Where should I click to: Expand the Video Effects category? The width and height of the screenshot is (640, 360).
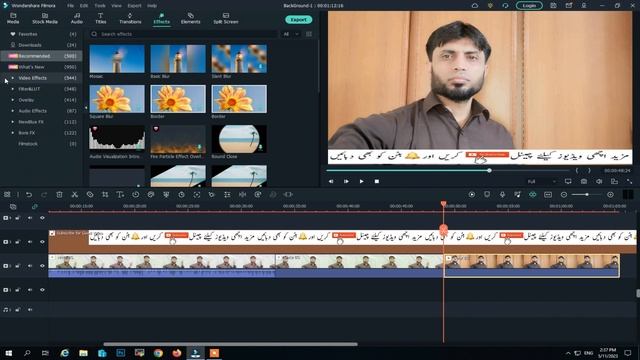pos(13,78)
